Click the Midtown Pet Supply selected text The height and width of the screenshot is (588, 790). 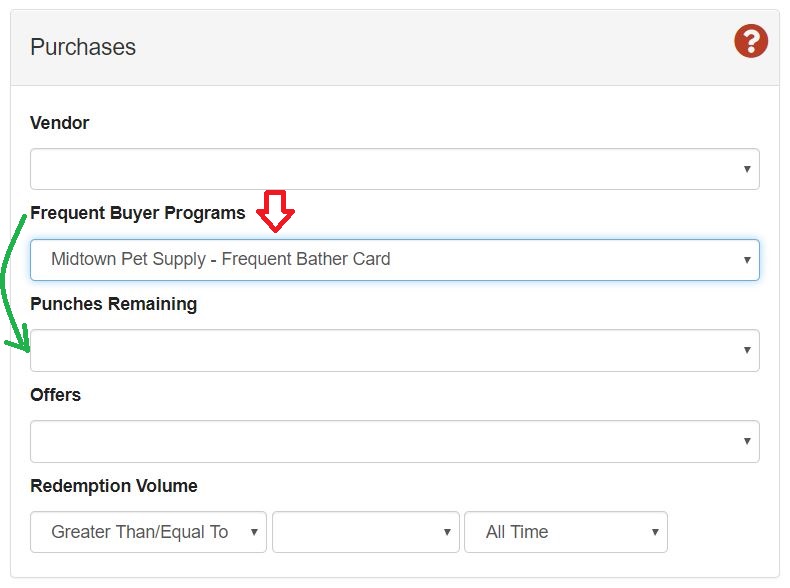tap(220, 259)
